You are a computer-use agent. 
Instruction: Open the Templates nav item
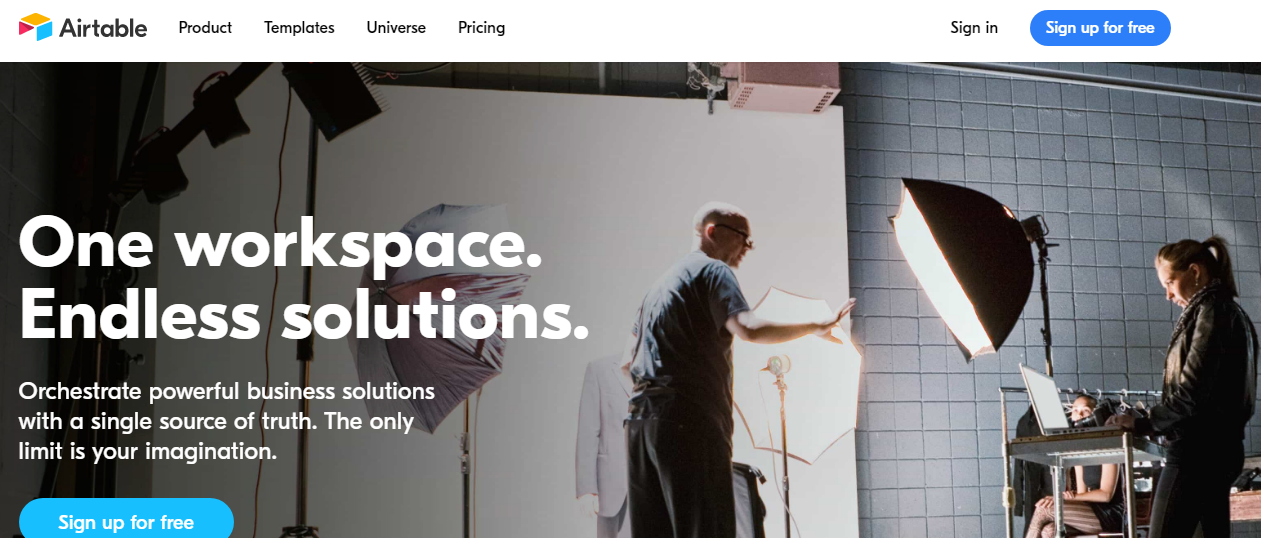pyautogui.click(x=299, y=28)
